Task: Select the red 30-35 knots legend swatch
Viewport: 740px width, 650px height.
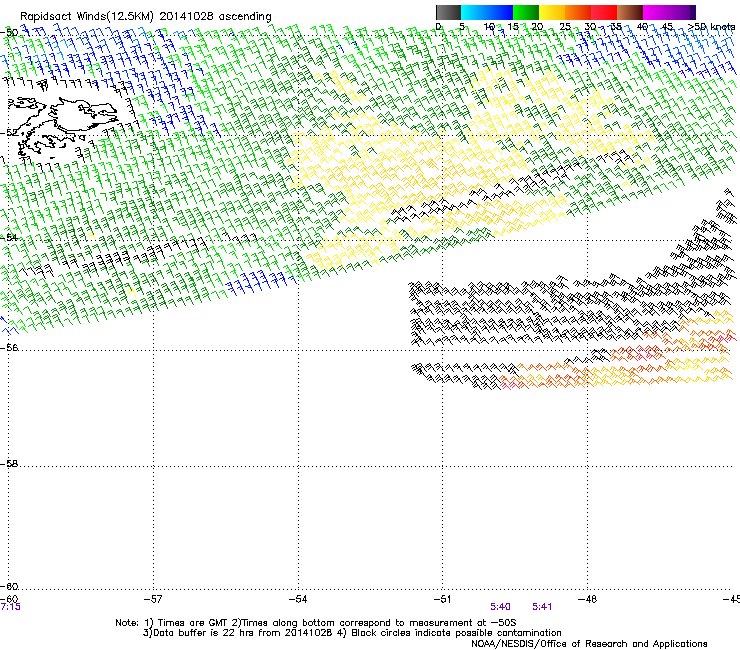Action: (x=604, y=12)
